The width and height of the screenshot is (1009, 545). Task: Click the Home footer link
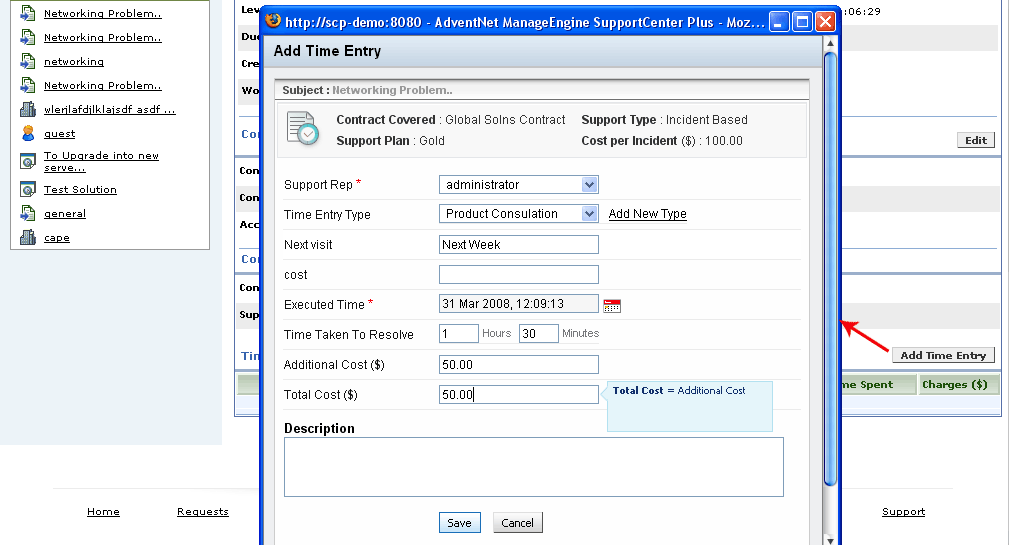pos(103,512)
